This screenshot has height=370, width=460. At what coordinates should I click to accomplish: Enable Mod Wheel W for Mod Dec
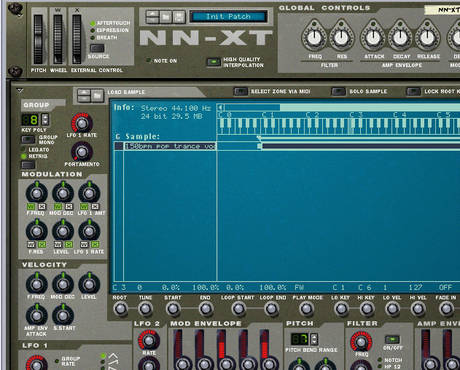click(58, 206)
